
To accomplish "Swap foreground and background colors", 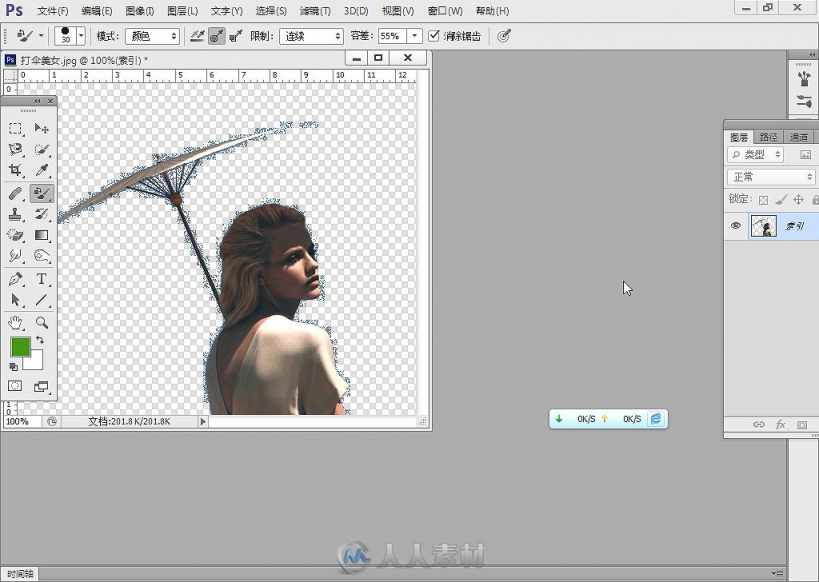I will 40,341.
